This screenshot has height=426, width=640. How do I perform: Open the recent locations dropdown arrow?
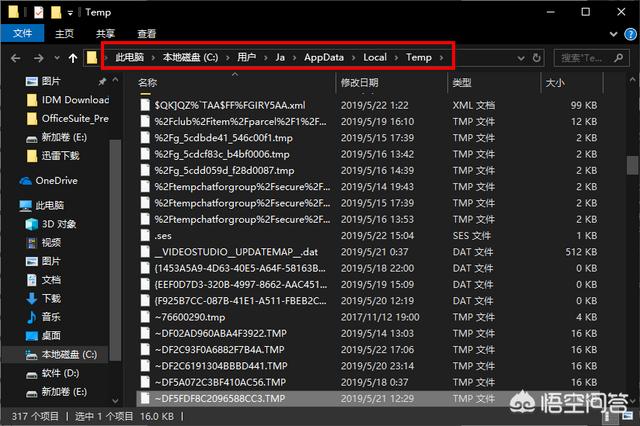[x=57, y=58]
